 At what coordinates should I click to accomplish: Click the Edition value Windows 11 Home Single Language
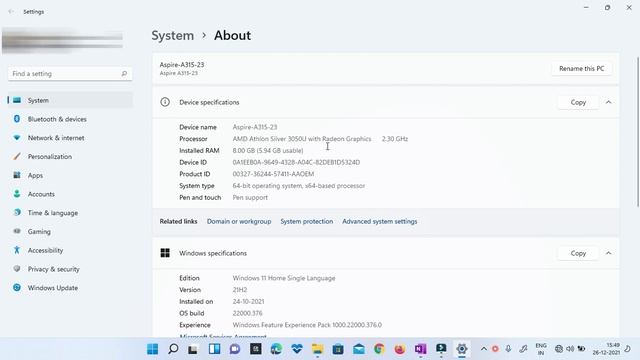click(x=284, y=278)
